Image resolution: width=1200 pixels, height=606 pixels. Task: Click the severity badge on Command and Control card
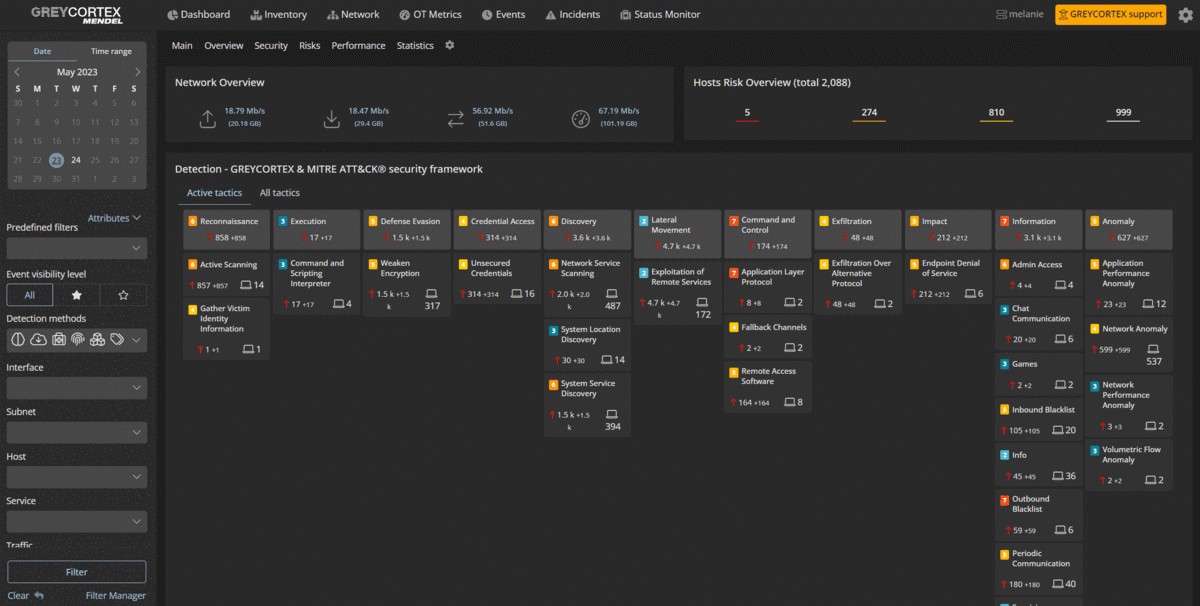coord(733,221)
